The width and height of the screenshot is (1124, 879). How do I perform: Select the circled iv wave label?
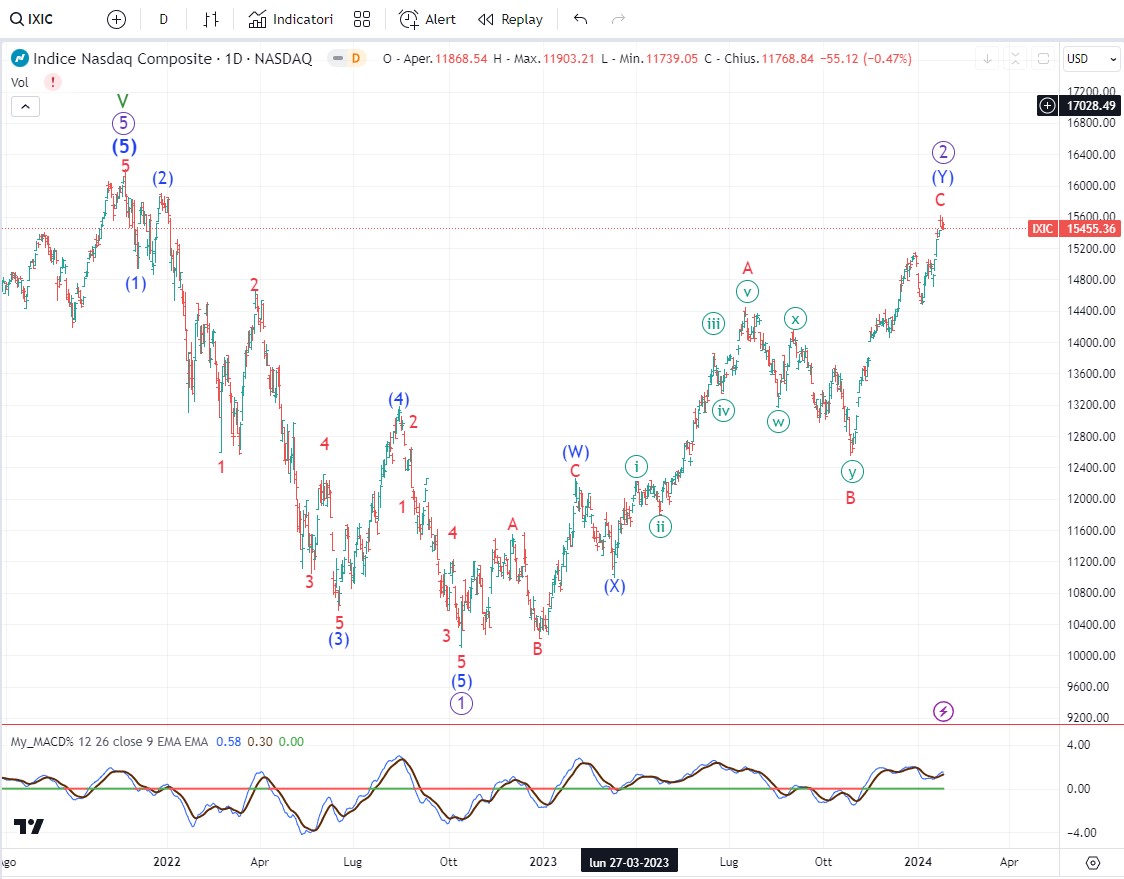coord(723,411)
